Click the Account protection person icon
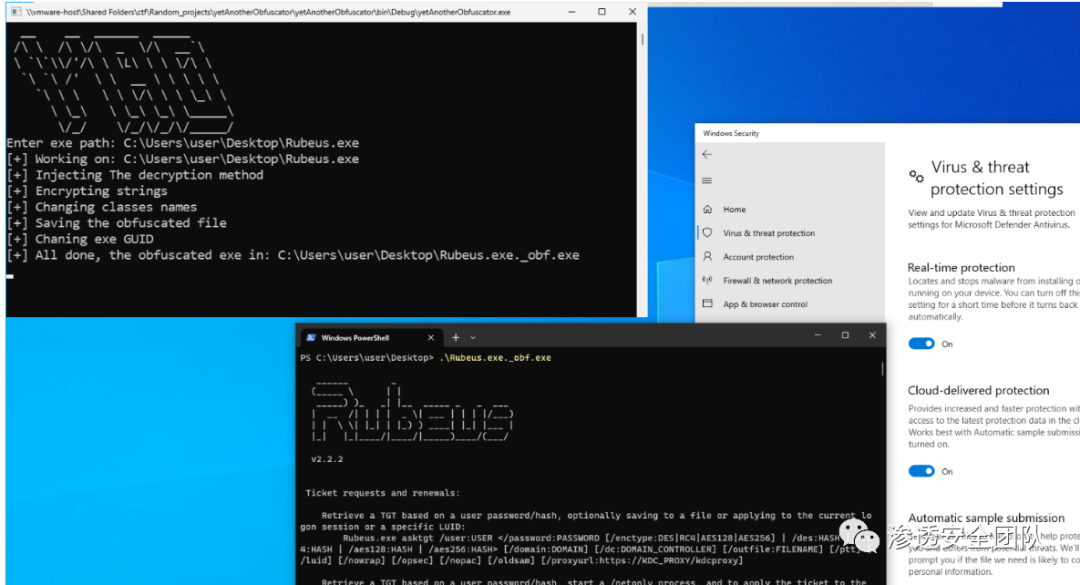The image size is (1080, 585). pos(707,256)
